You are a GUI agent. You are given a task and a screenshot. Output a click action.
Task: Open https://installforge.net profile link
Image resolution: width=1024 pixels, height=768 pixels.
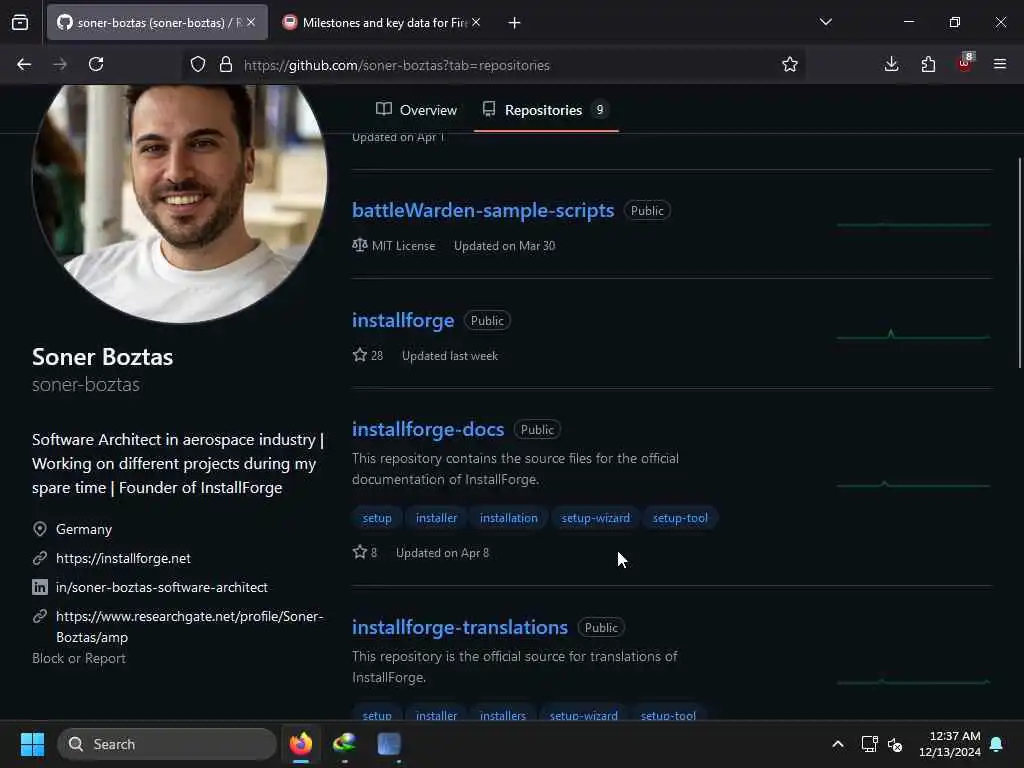click(123, 558)
